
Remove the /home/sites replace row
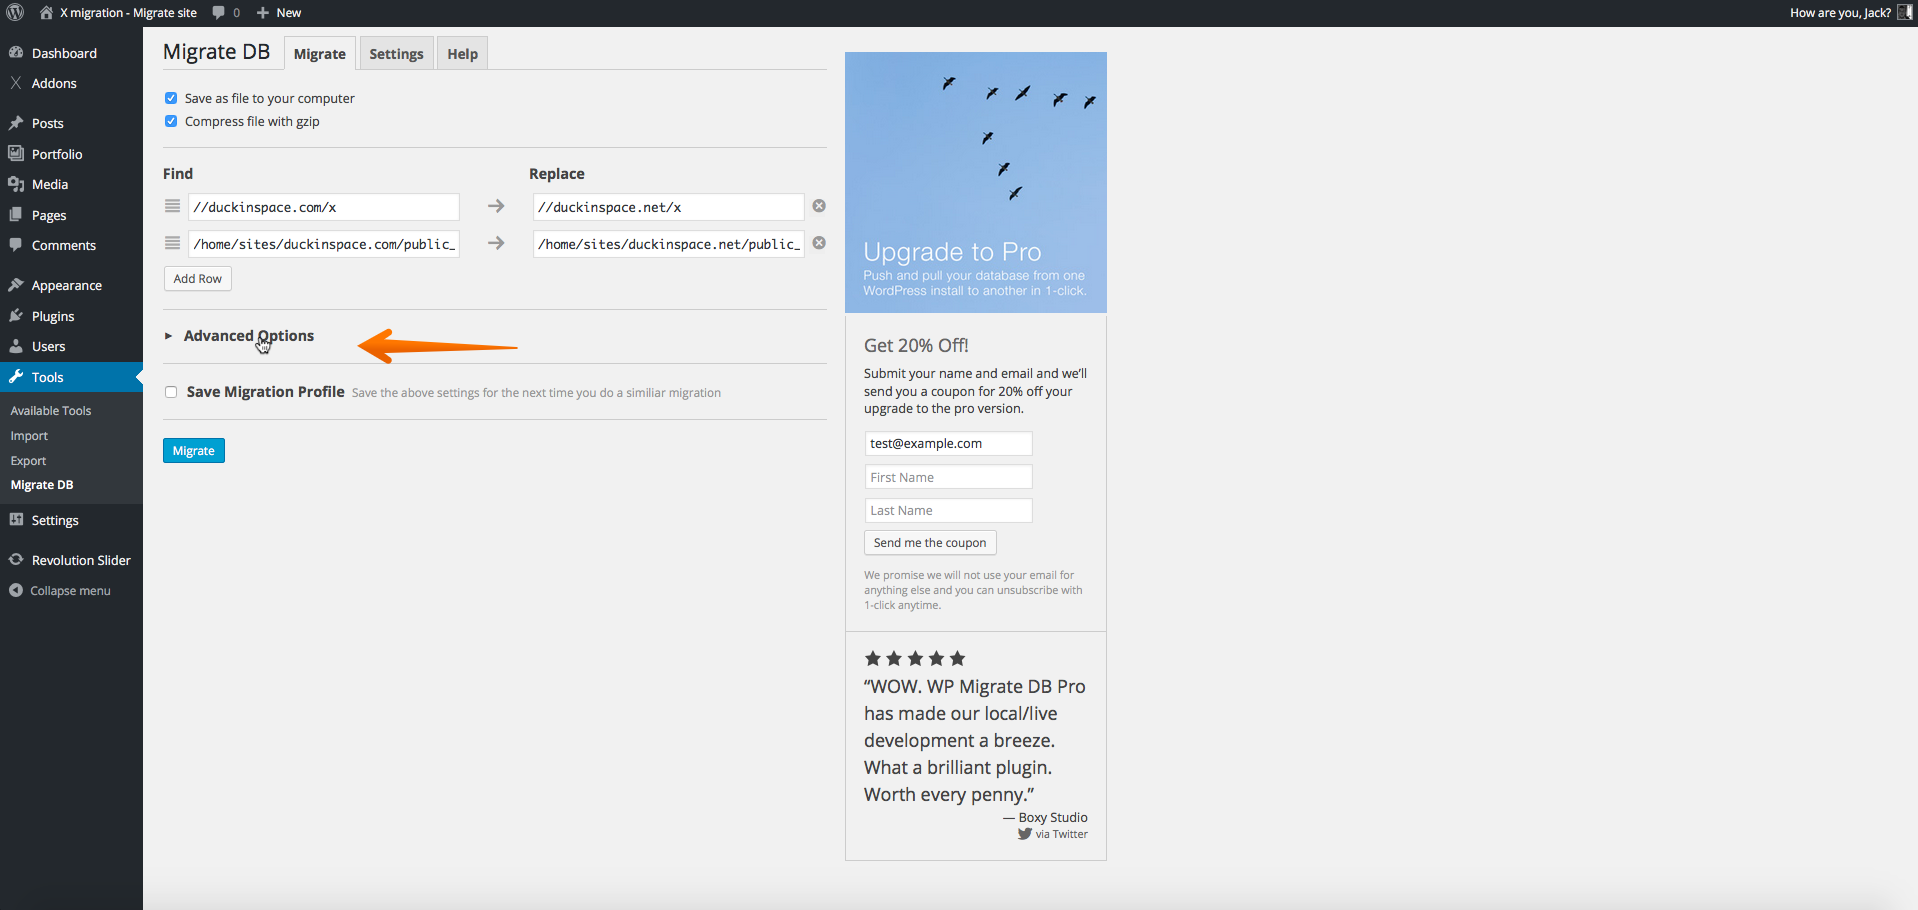(819, 243)
